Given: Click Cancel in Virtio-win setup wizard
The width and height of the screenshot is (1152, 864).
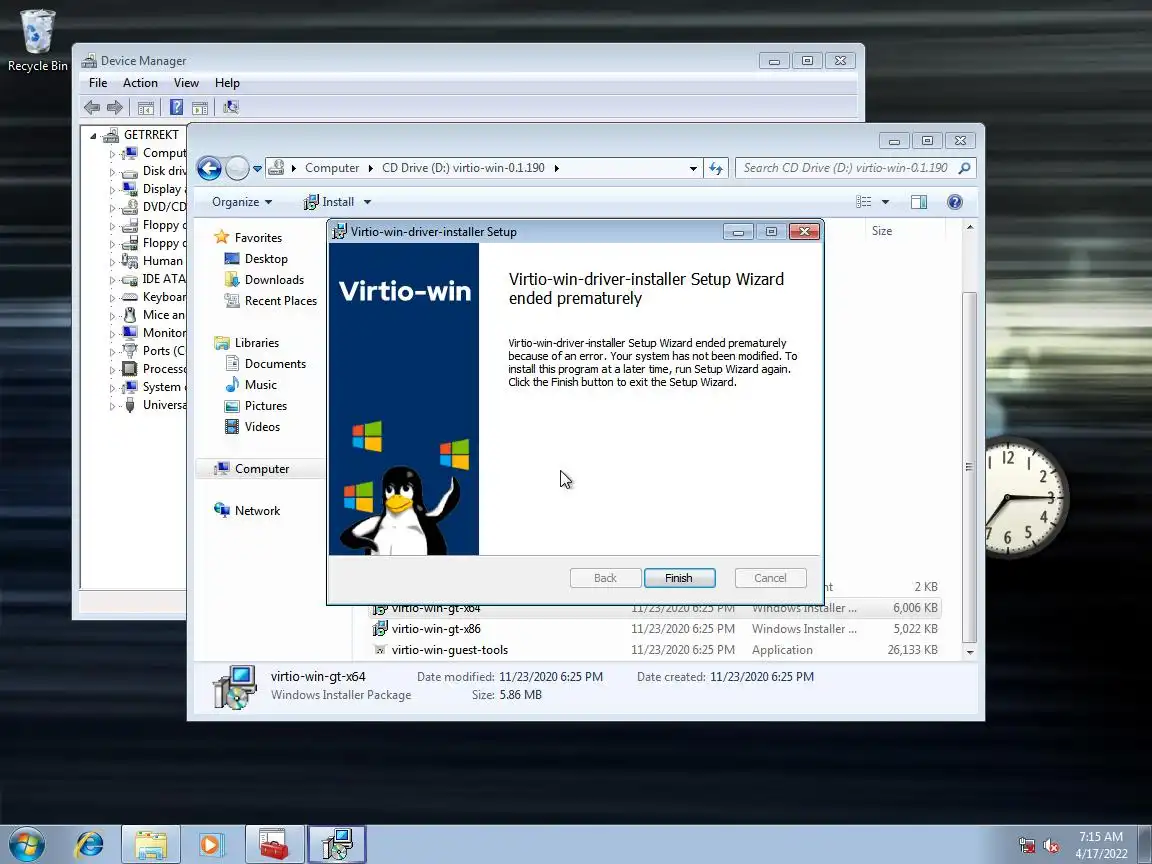Looking at the screenshot, I should pyautogui.click(x=770, y=578).
